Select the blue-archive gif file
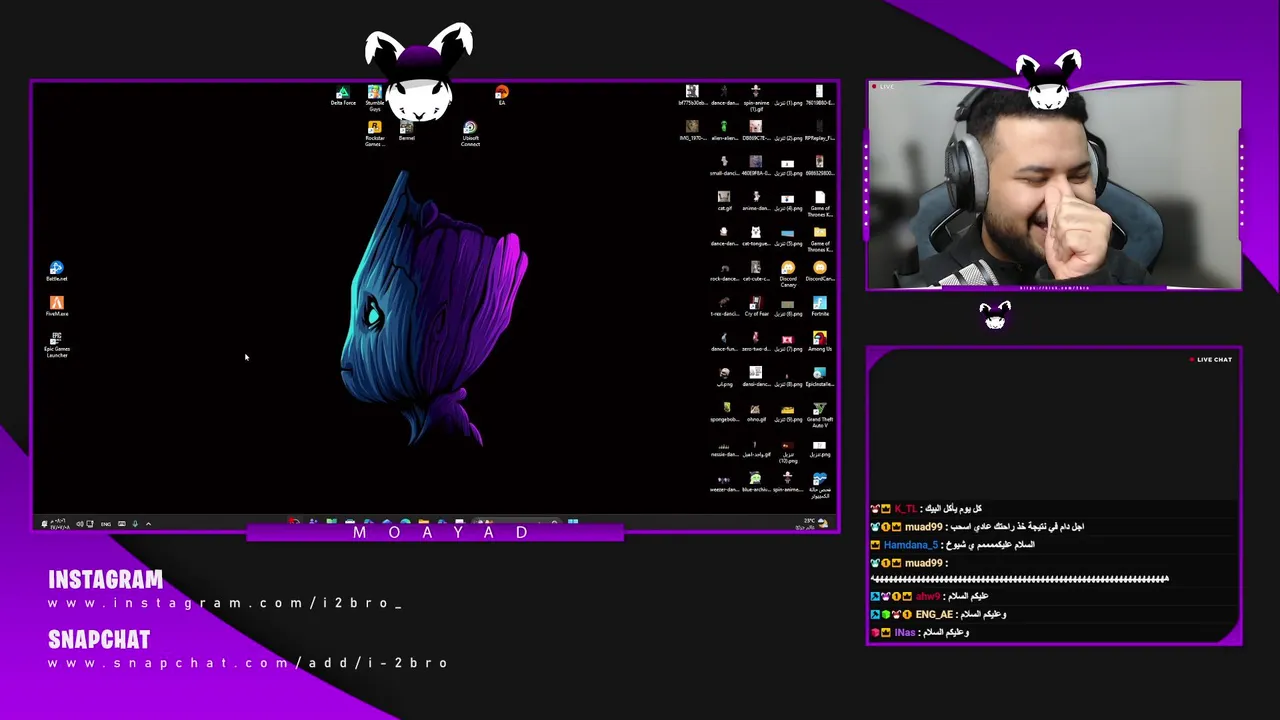The image size is (1280, 720). point(756,482)
